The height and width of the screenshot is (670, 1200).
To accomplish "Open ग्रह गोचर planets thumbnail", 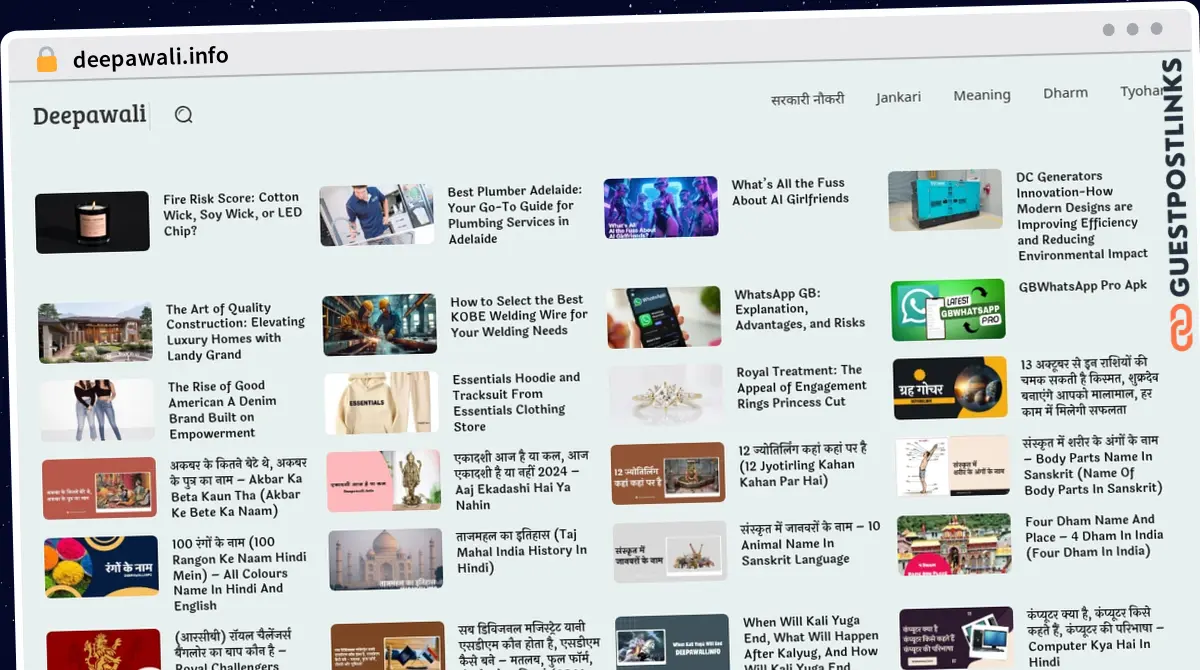I will [x=950, y=387].
